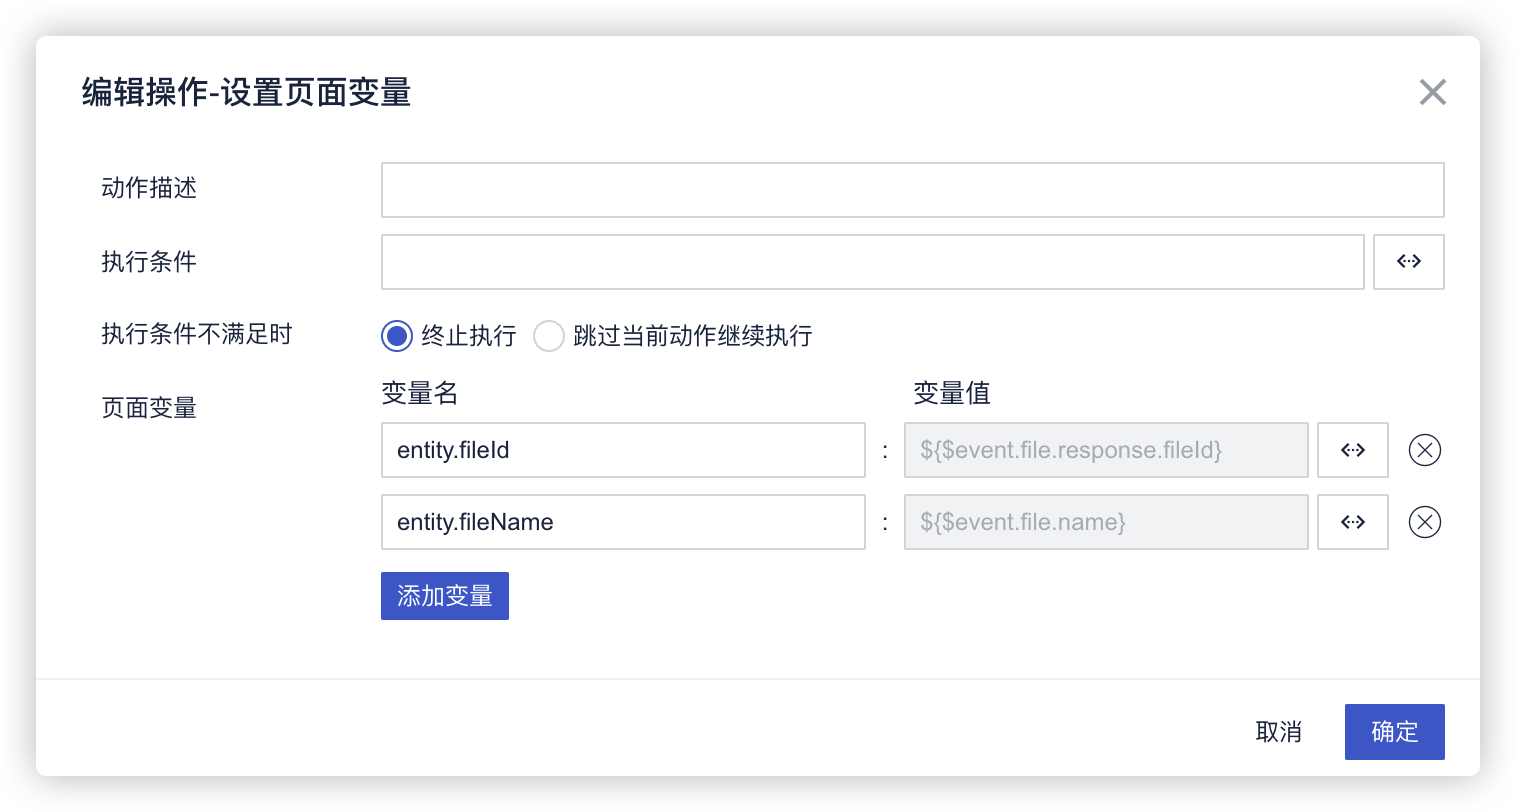Click into the 执行条件 text field
Viewport: 1516px width, 812px height.
click(x=872, y=262)
